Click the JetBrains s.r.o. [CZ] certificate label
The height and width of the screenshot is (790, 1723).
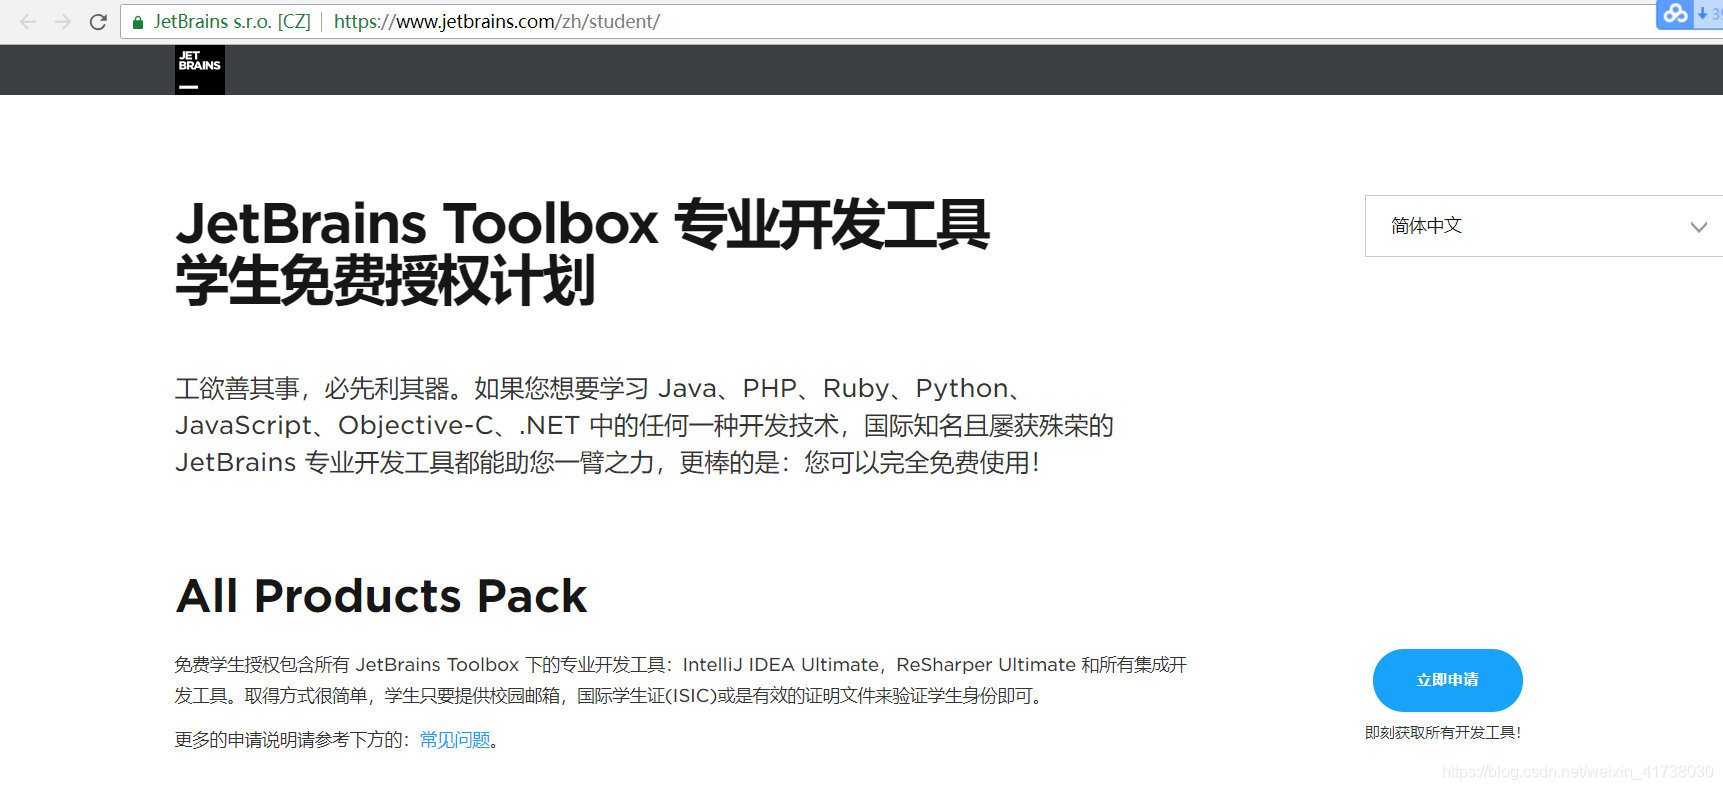(x=232, y=21)
